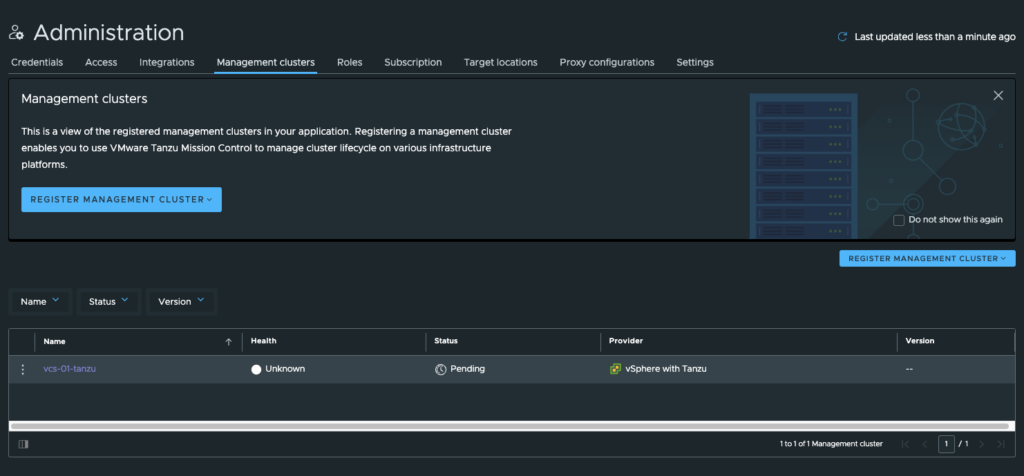Check the Do not show this again box

point(899,220)
